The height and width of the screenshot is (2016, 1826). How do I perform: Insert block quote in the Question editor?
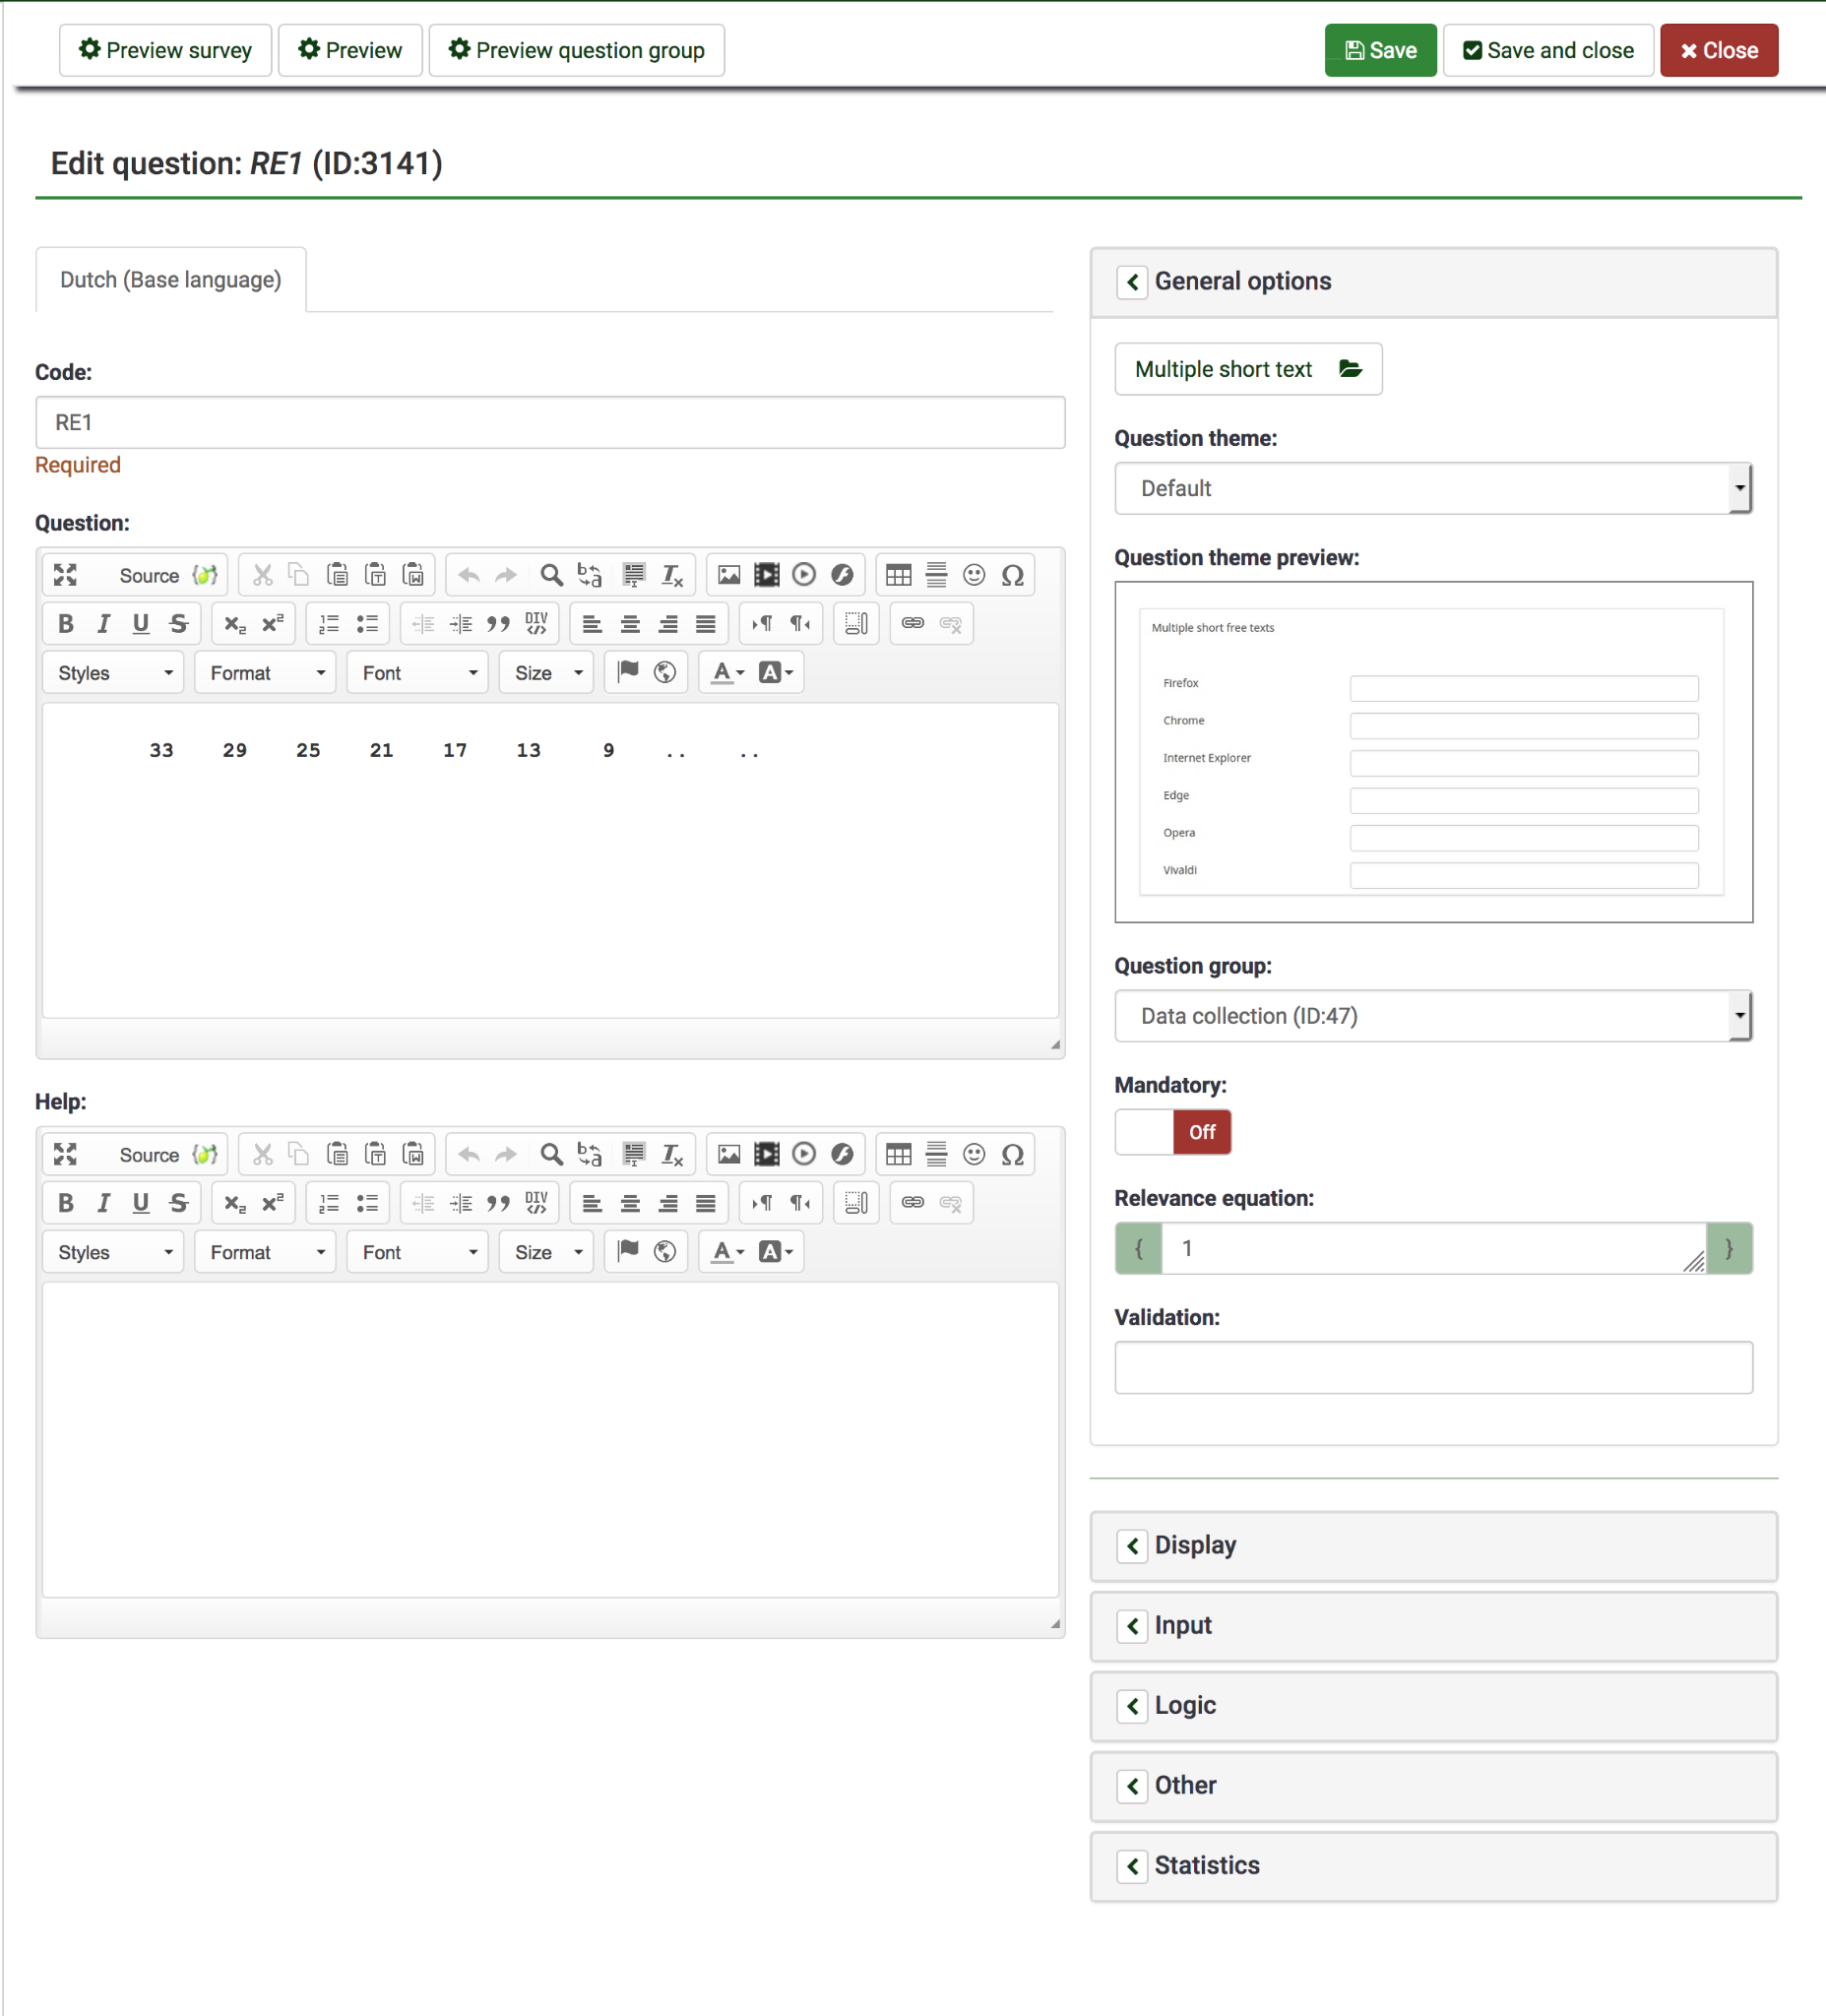click(498, 624)
